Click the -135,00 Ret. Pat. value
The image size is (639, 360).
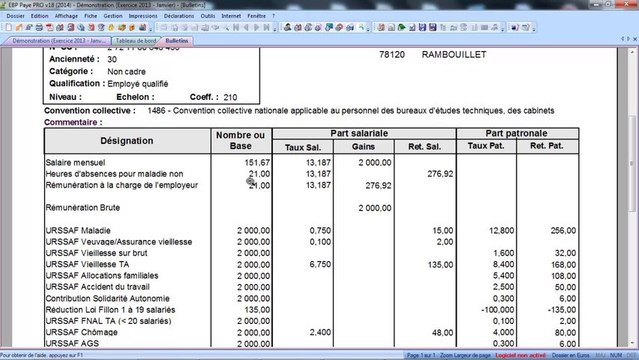562,309
